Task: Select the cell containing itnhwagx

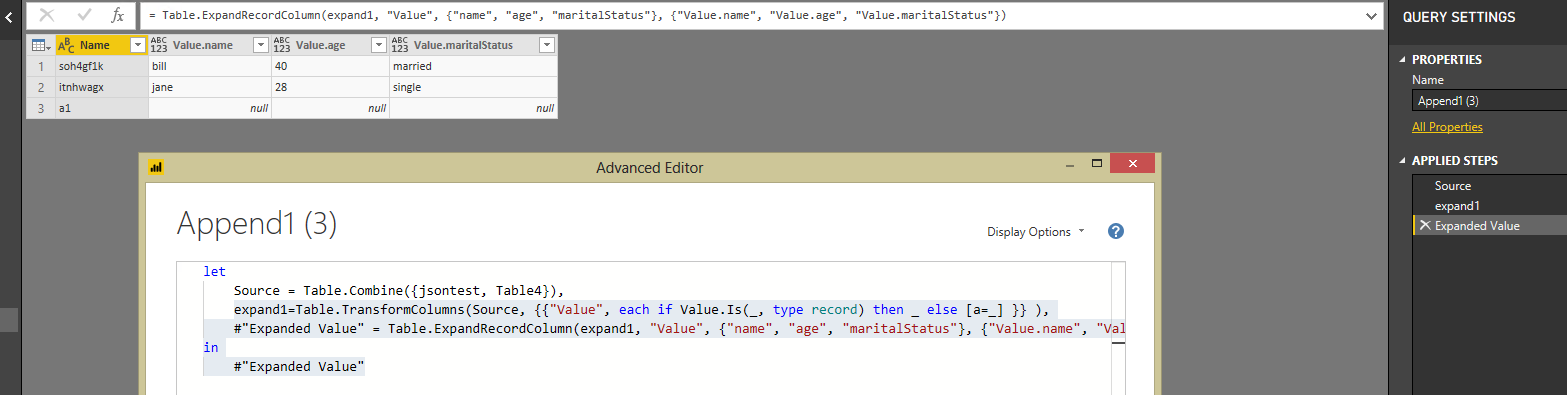Action: pyautogui.click(x=102, y=87)
